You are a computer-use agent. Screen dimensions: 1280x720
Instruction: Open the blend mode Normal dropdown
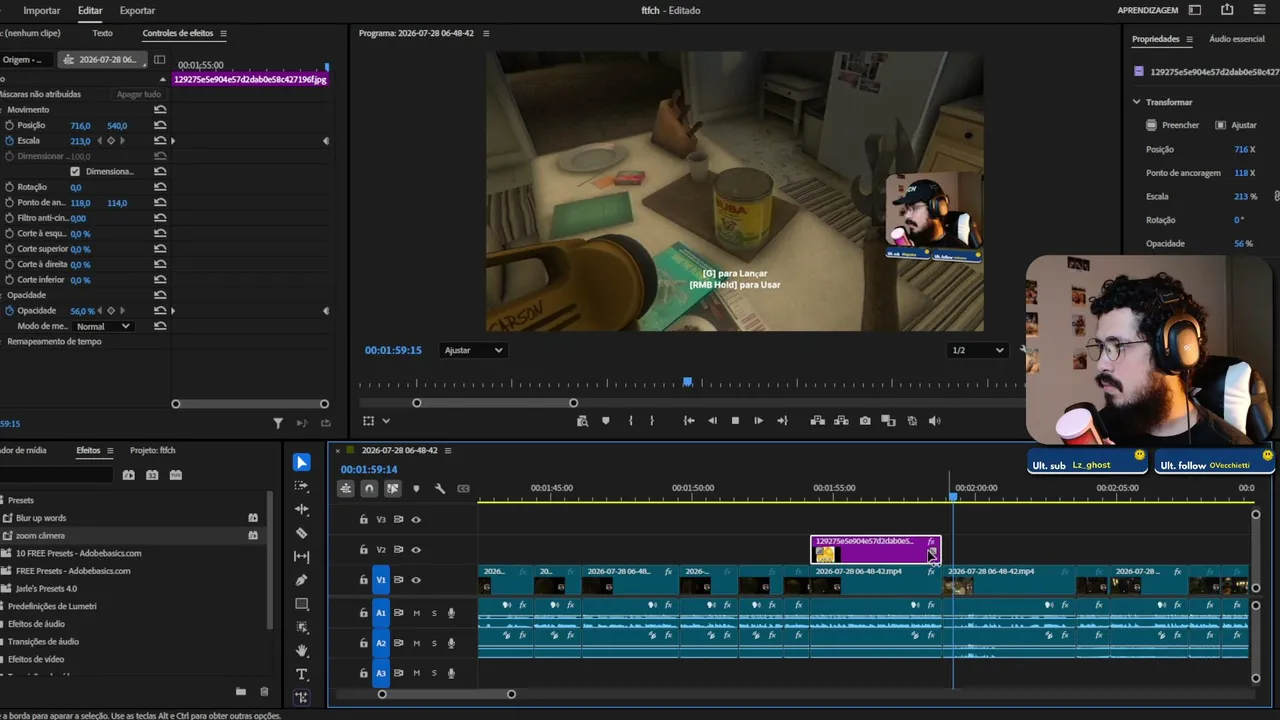click(104, 326)
